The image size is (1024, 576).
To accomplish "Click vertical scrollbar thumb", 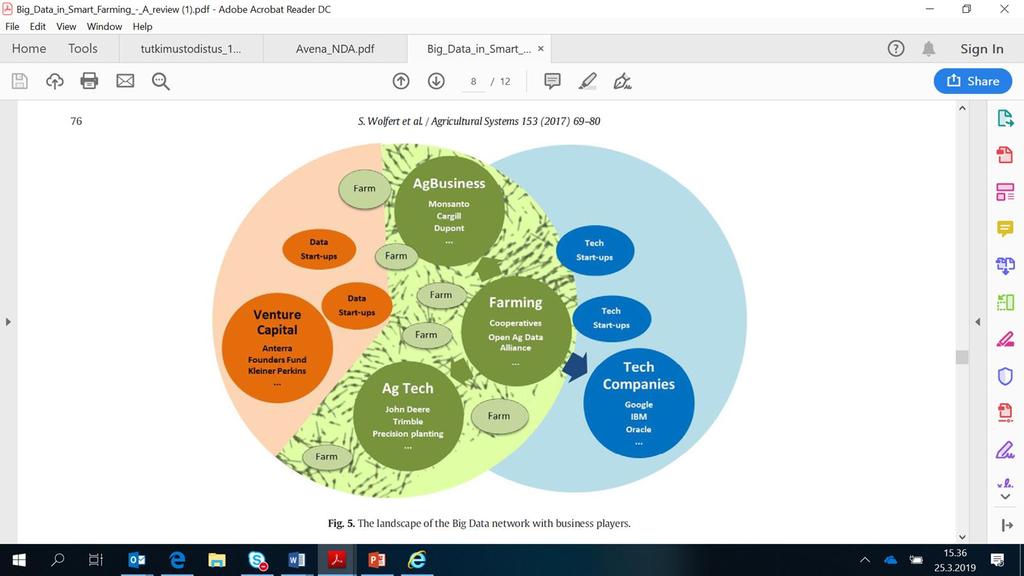I will (x=962, y=357).
